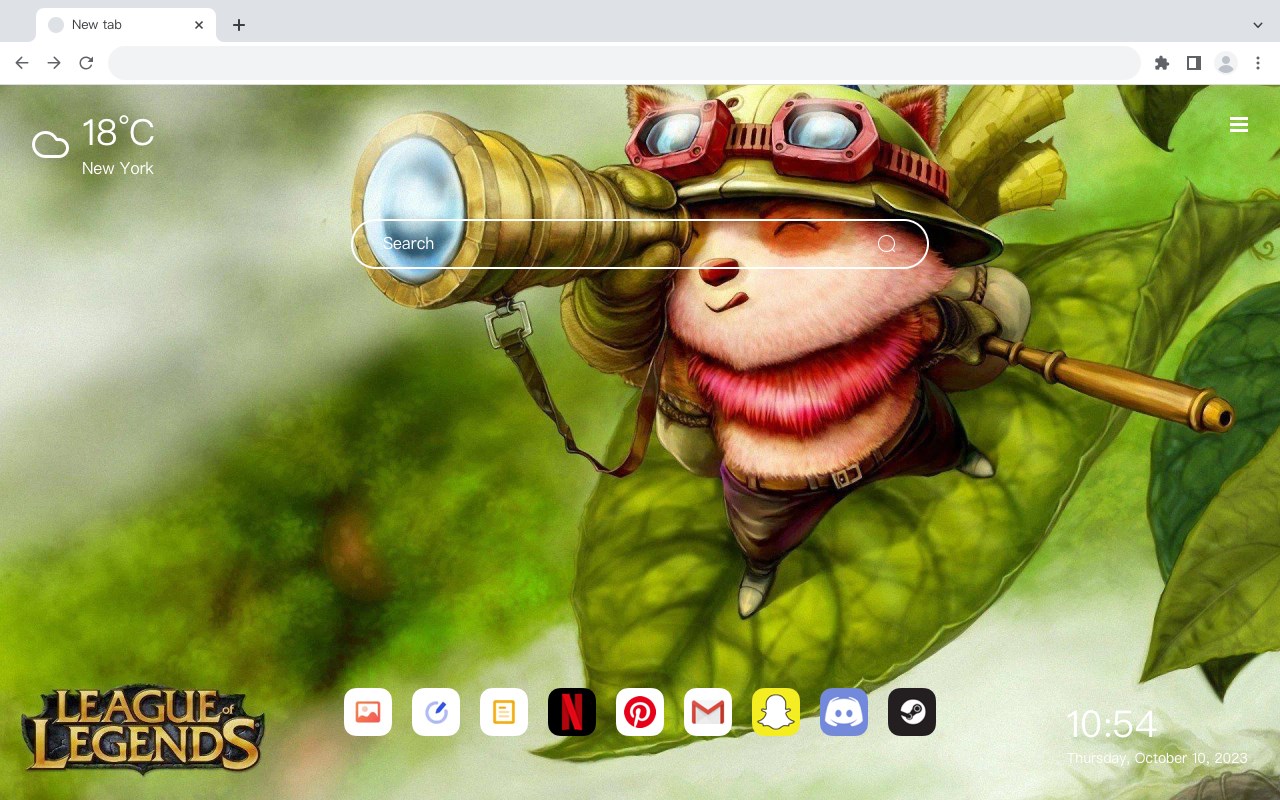Image resolution: width=1280 pixels, height=800 pixels.
Task: Reload the current page
Action: pos(86,63)
